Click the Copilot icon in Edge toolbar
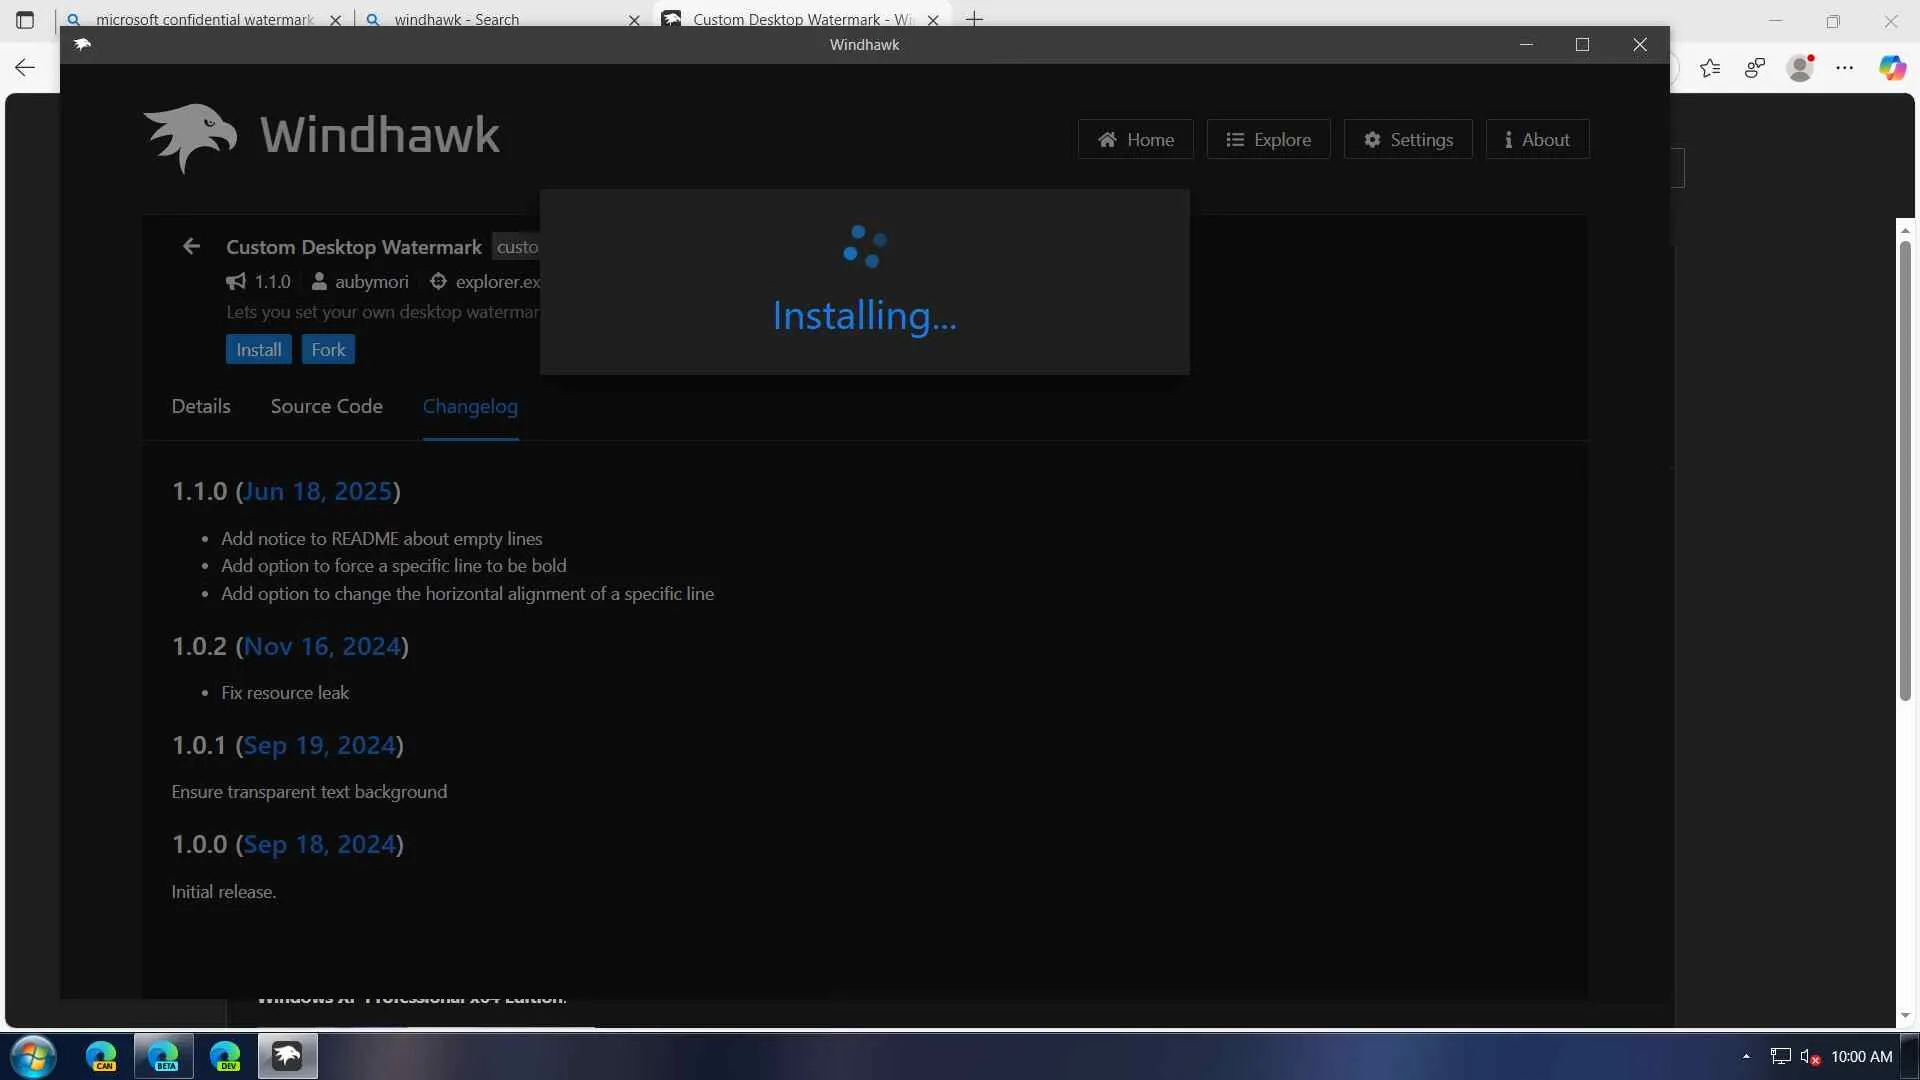Viewport: 1920px width, 1080px height. [1891, 68]
